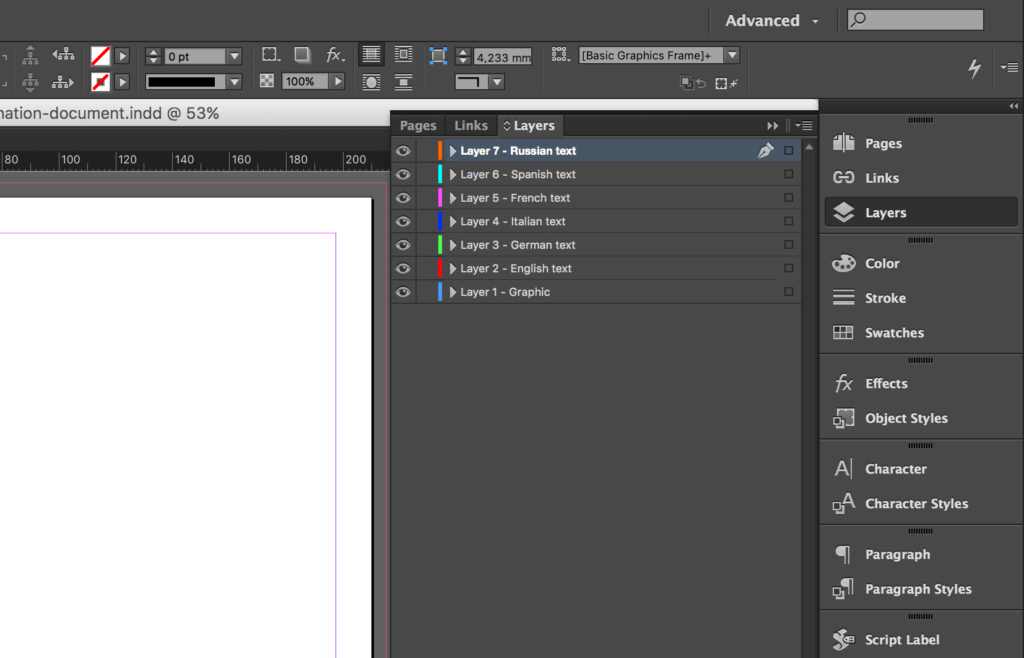The image size is (1024, 658).
Task: Open the Character panel
Action: pyautogui.click(x=895, y=468)
